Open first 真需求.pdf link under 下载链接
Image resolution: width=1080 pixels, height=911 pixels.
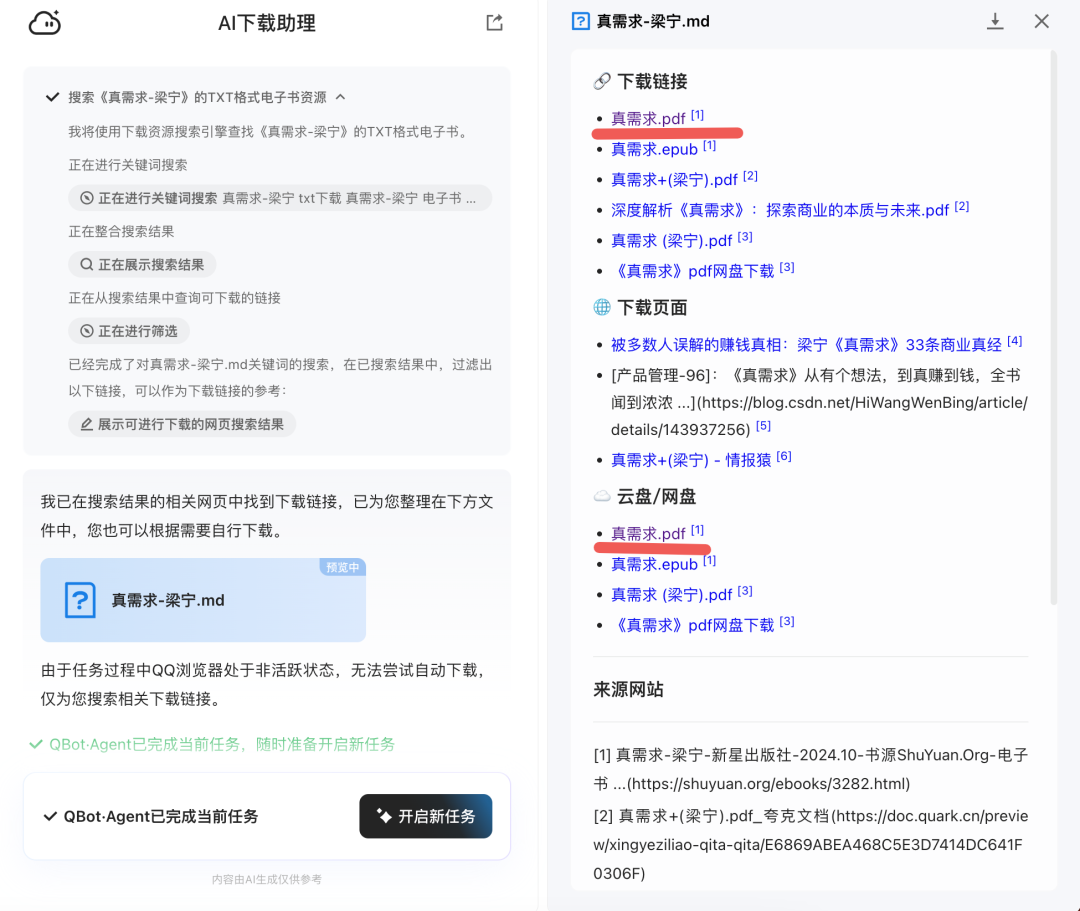click(x=648, y=119)
